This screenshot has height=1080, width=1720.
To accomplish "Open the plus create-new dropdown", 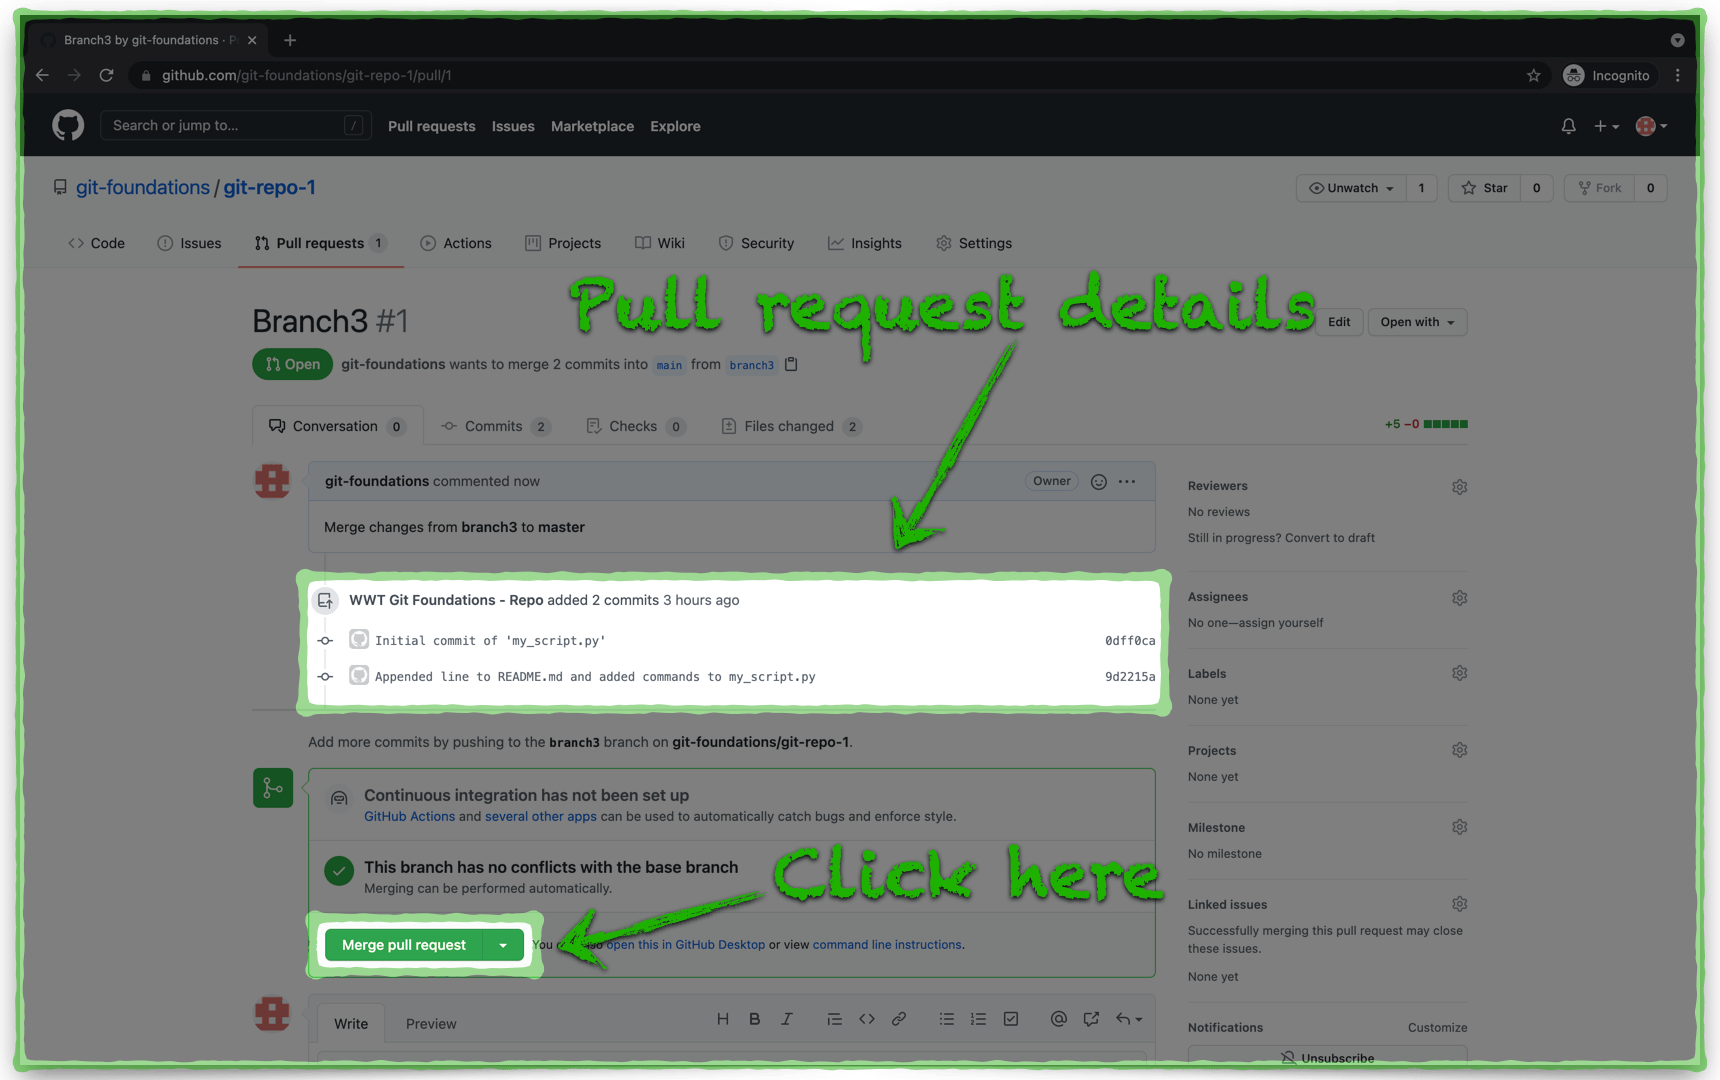I will [x=1606, y=126].
